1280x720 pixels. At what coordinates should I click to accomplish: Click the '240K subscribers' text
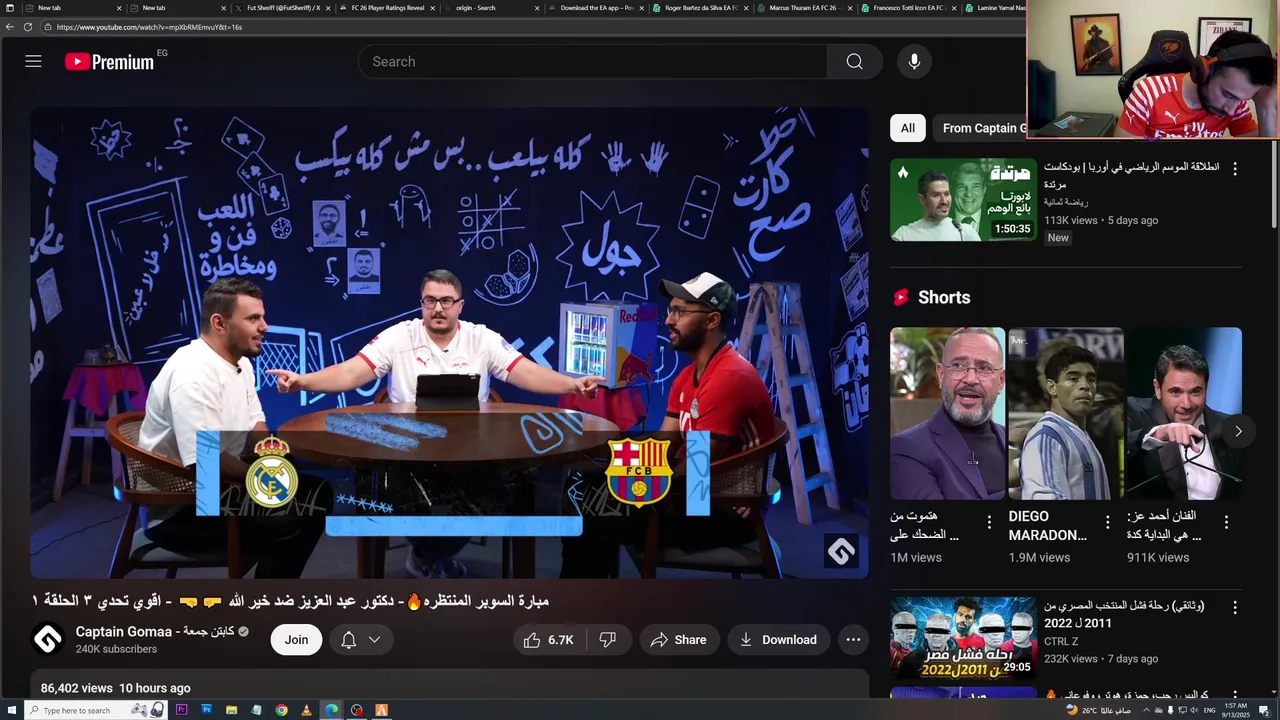tap(116, 649)
